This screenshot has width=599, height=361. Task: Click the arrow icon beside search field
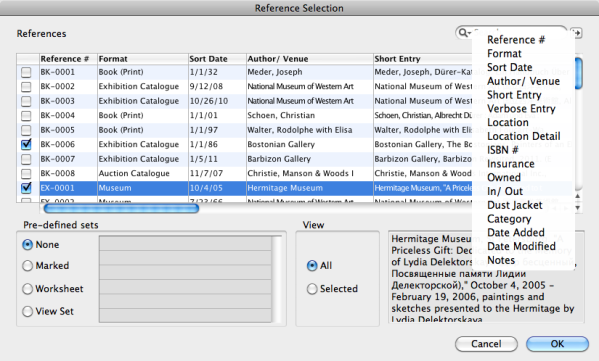(577, 33)
